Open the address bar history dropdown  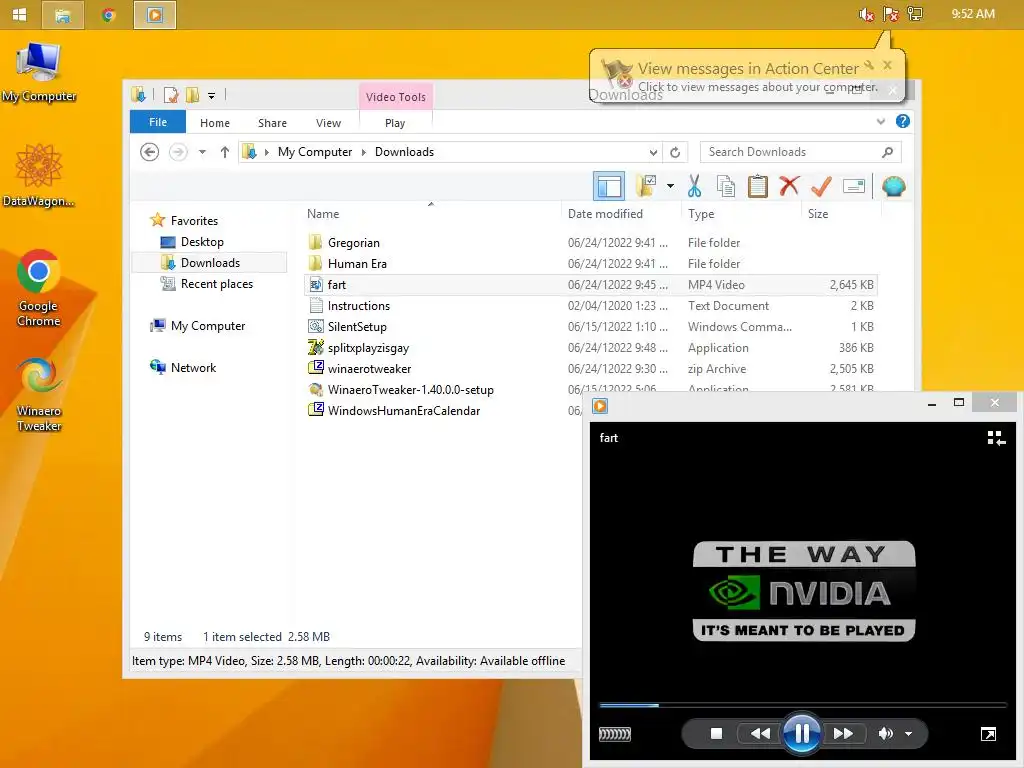[653, 152]
